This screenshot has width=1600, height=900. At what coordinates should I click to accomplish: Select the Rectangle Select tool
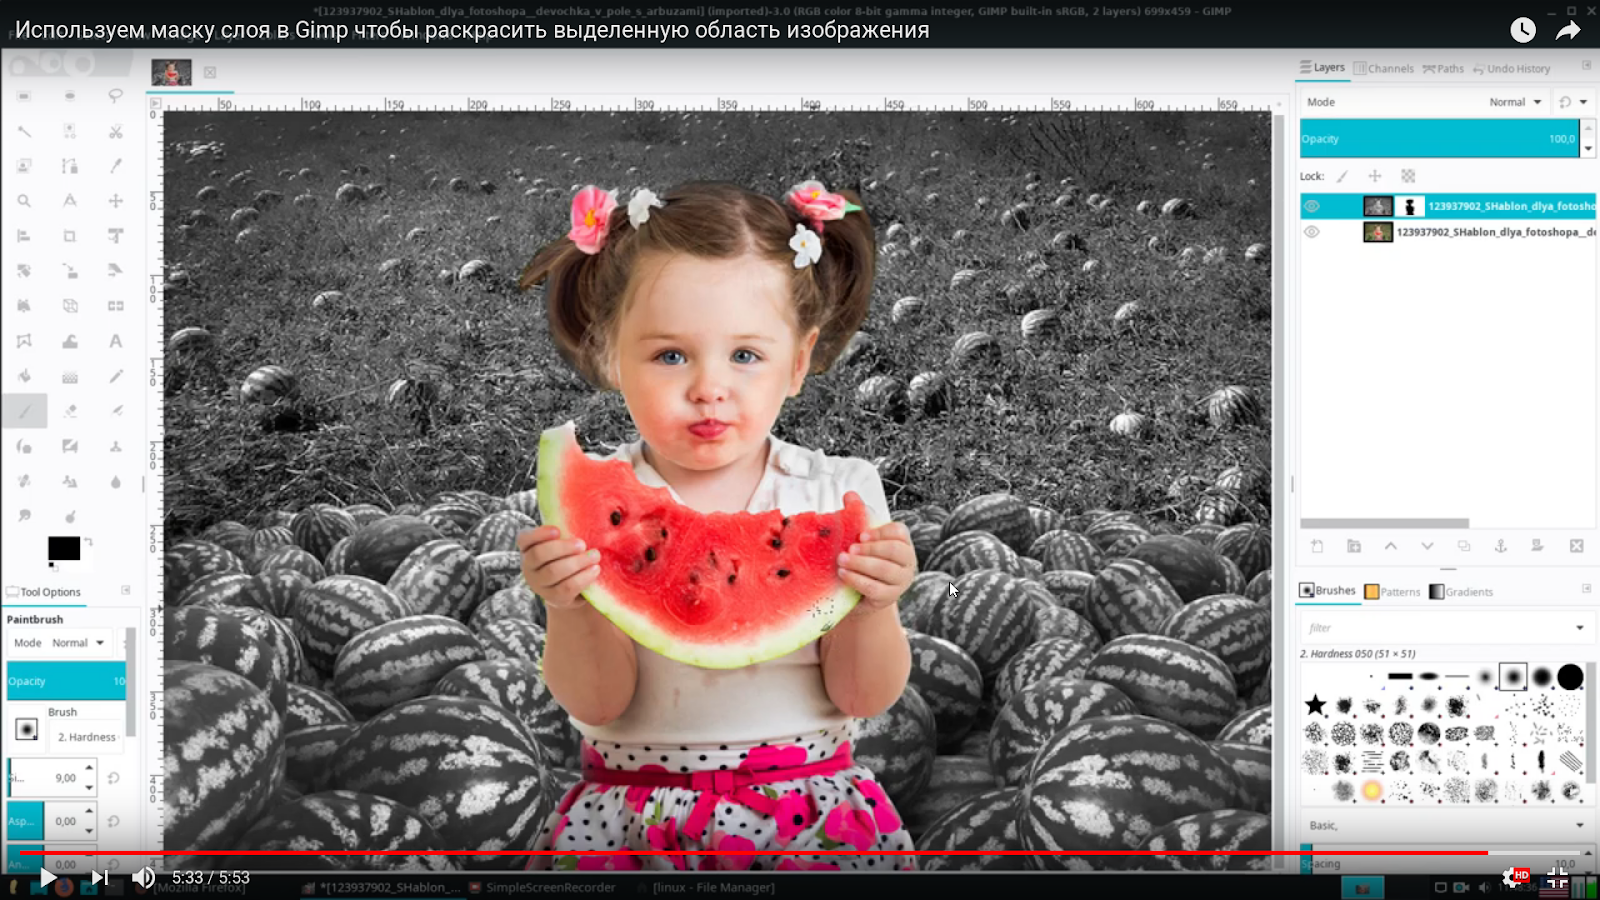coord(24,96)
